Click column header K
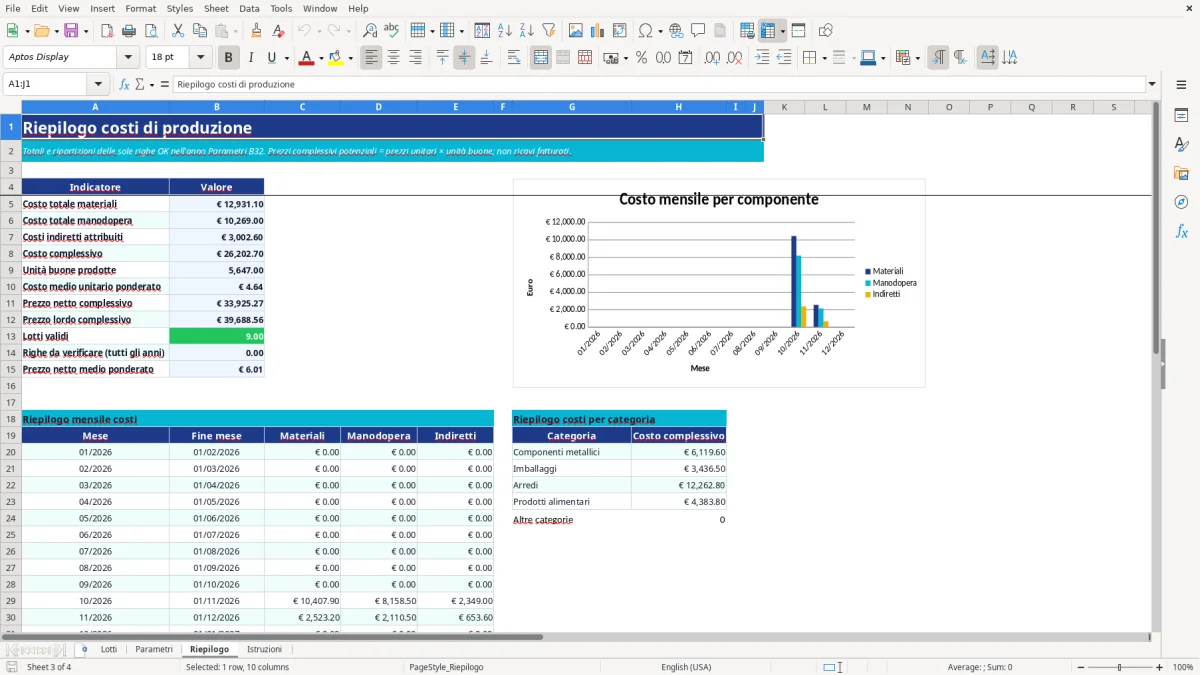 point(784,107)
